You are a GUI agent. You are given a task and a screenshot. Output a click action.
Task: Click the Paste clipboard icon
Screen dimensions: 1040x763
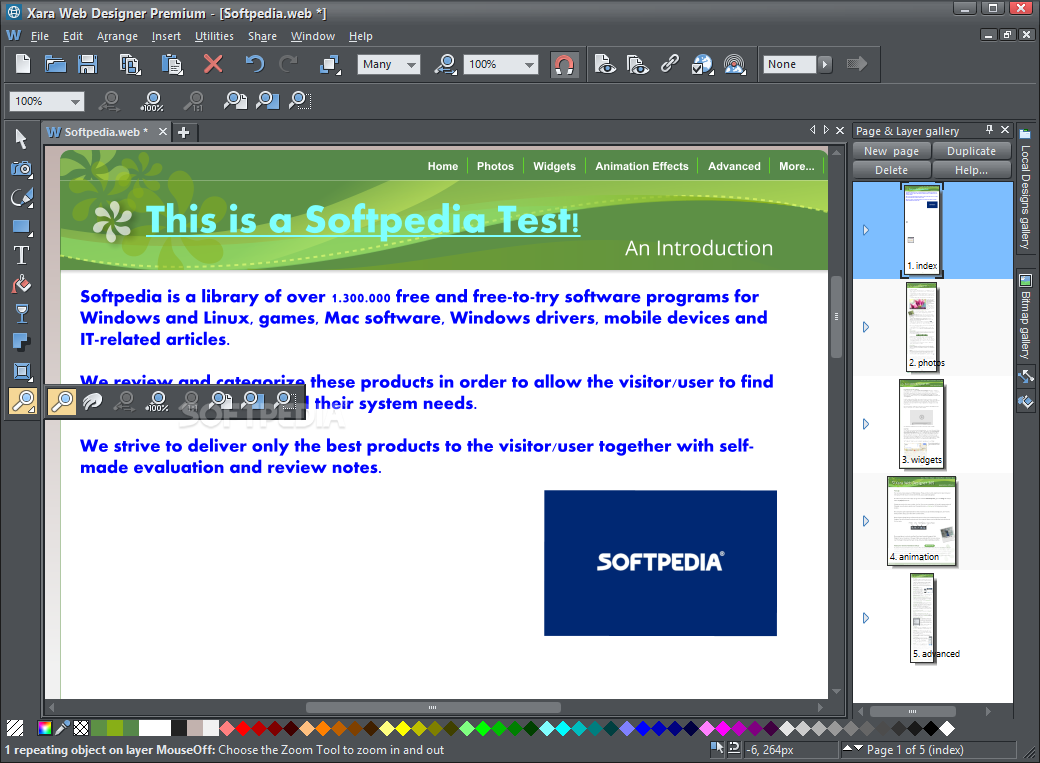(172, 64)
